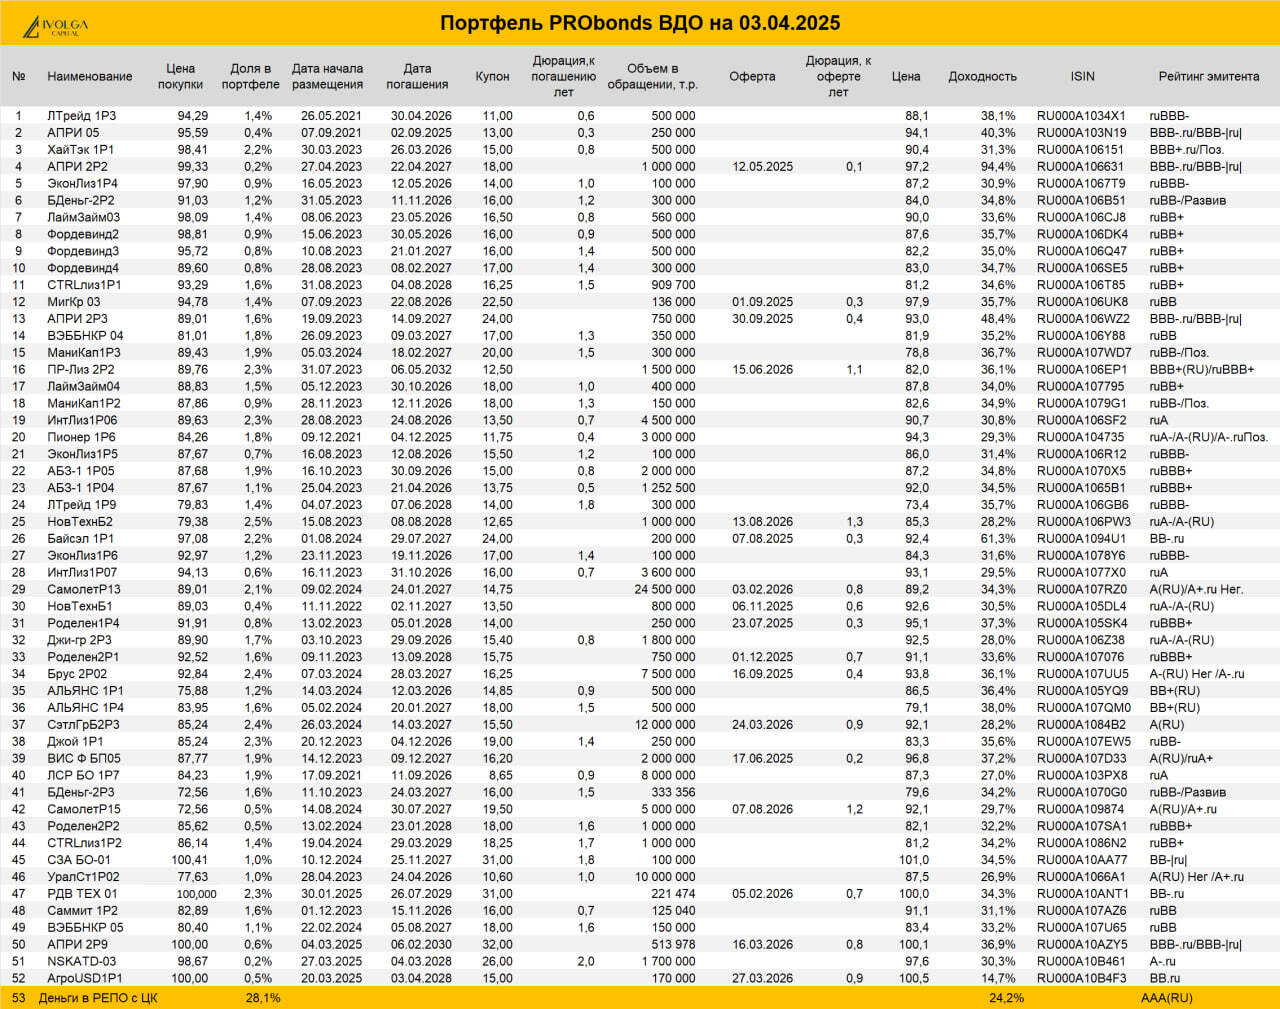The height and width of the screenshot is (1009, 1280).
Task: Click the 'Рейтинг эмитента' column header
Action: 1209,76
